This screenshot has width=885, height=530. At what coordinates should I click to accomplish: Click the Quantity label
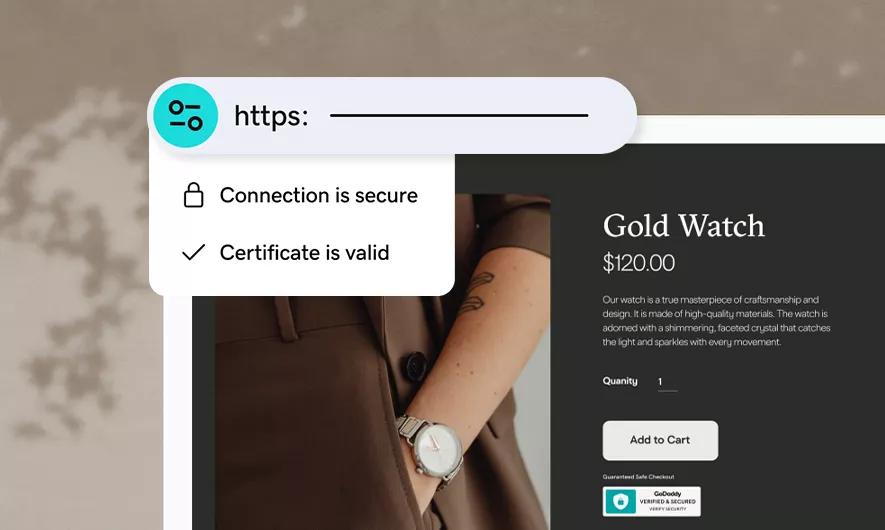(620, 381)
